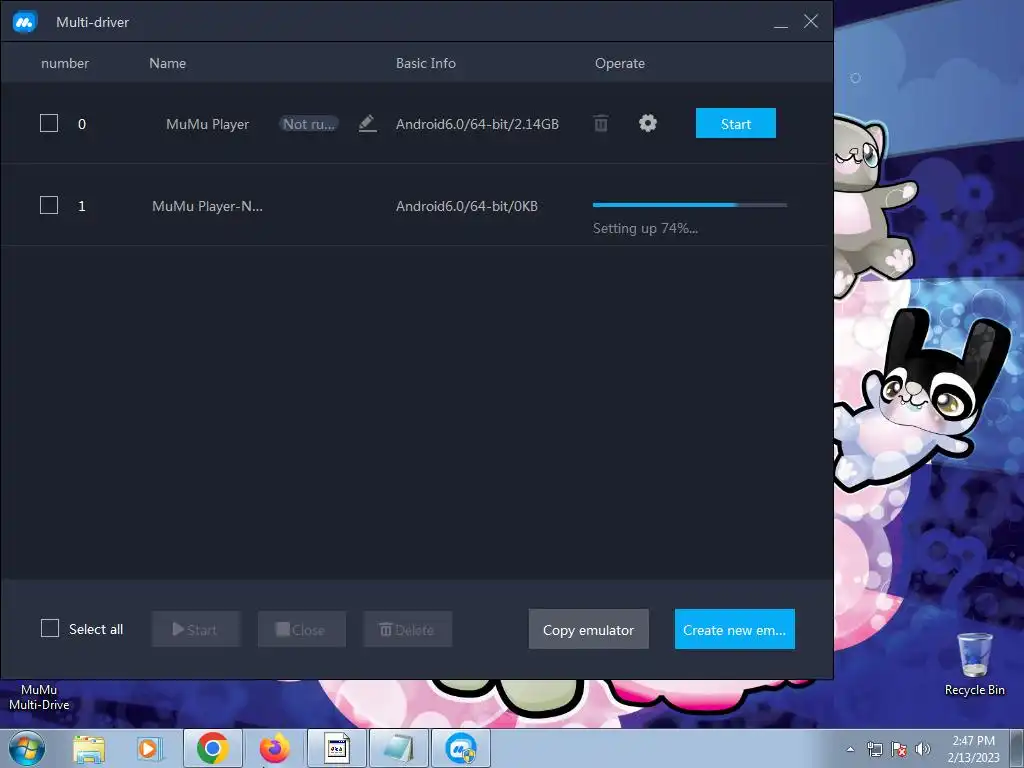This screenshot has height=768, width=1024.
Task: Click the 'Operate' column header
Action: point(620,63)
